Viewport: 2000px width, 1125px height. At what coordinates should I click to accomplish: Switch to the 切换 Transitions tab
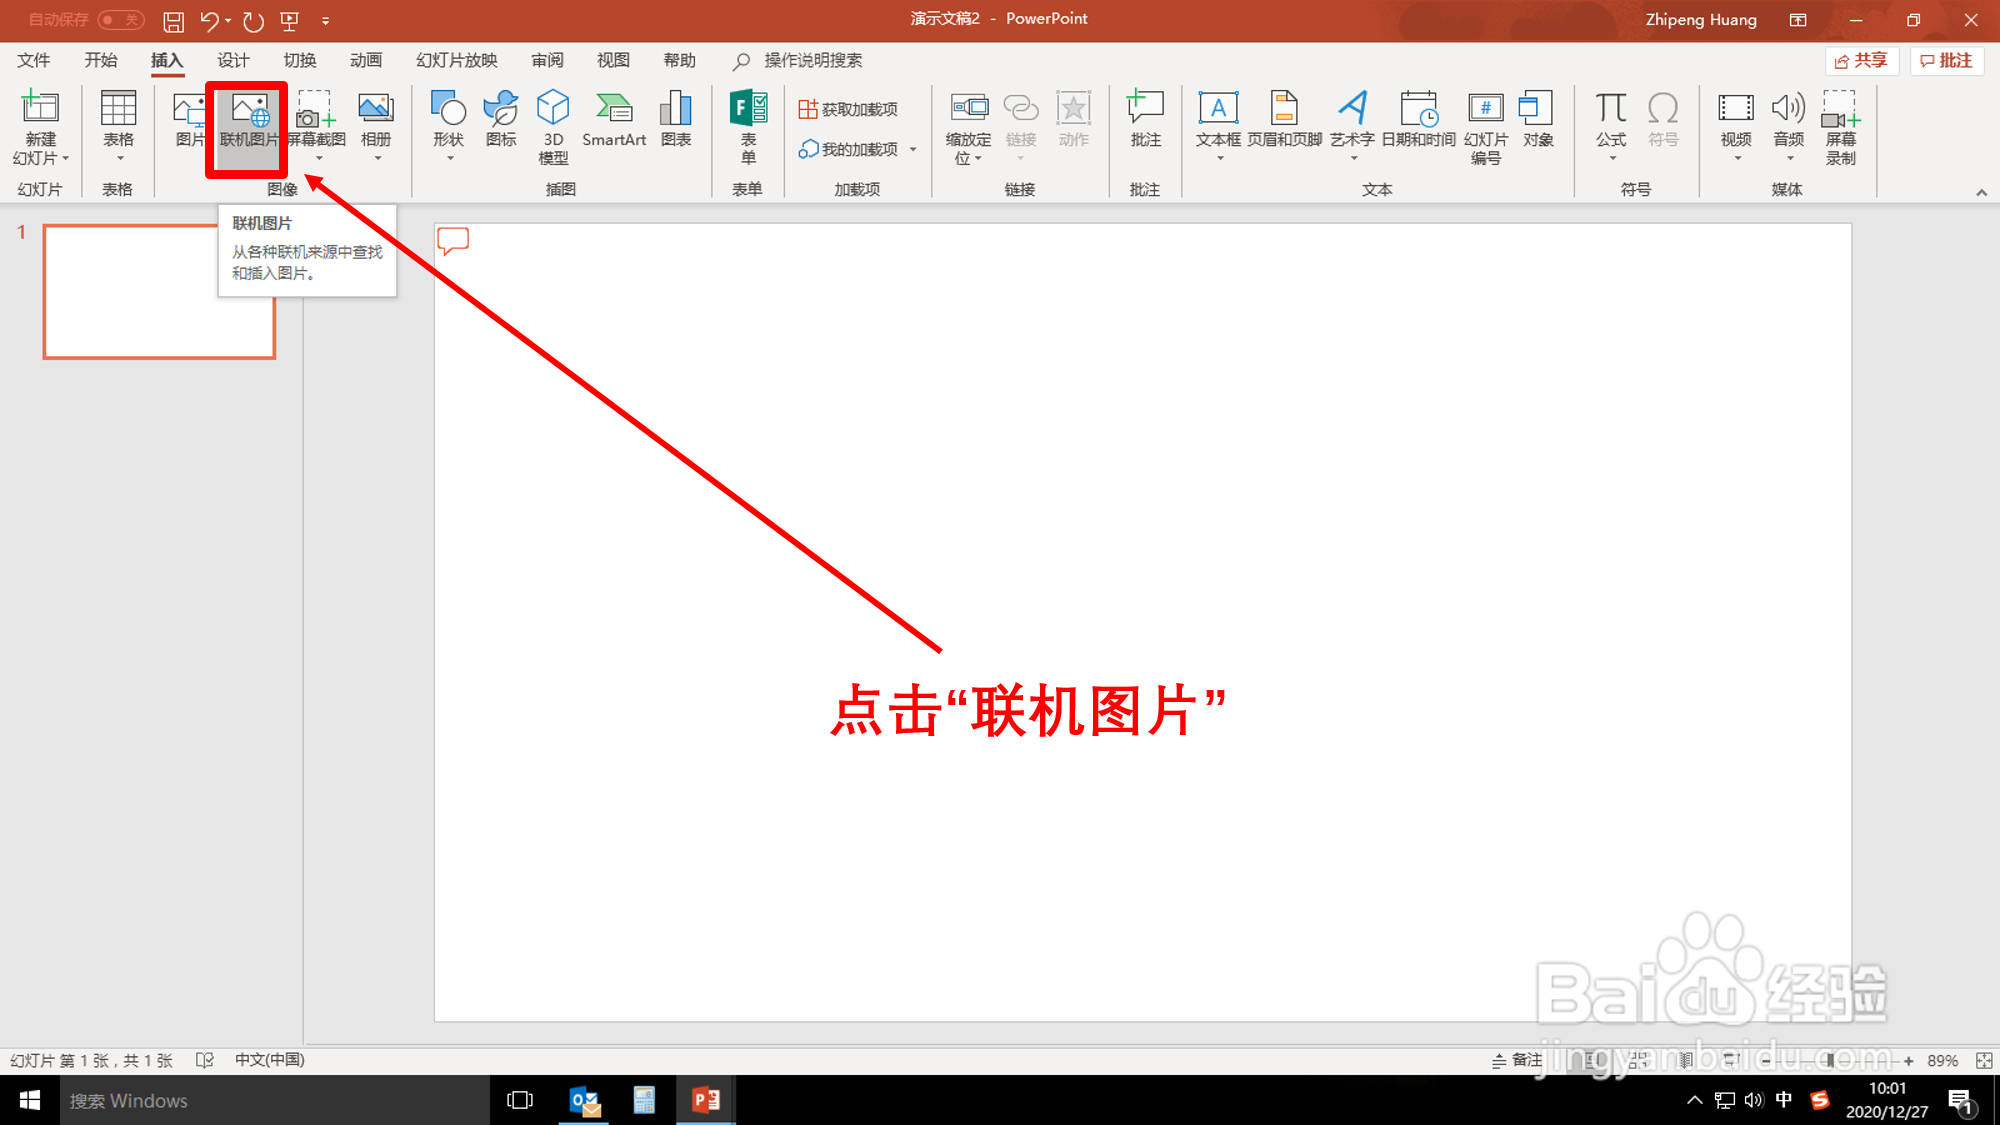click(299, 60)
